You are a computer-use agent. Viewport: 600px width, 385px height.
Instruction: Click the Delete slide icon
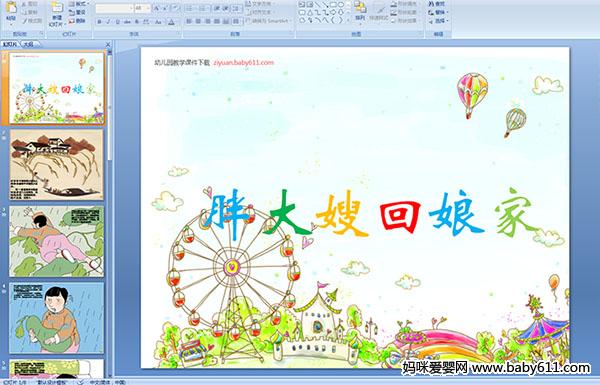(x=78, y=21)
